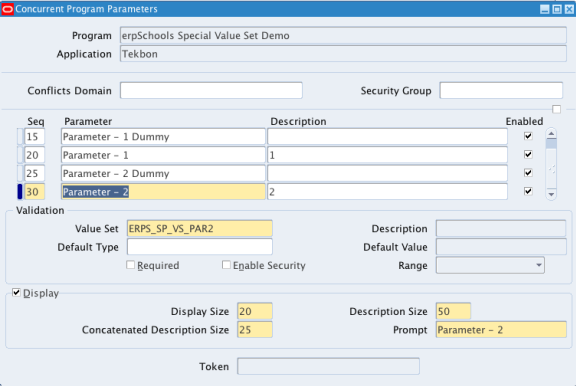Maximize the Concurrent Program Parameters window
Viewport: 576px width, 386px height.
(557, 9)
